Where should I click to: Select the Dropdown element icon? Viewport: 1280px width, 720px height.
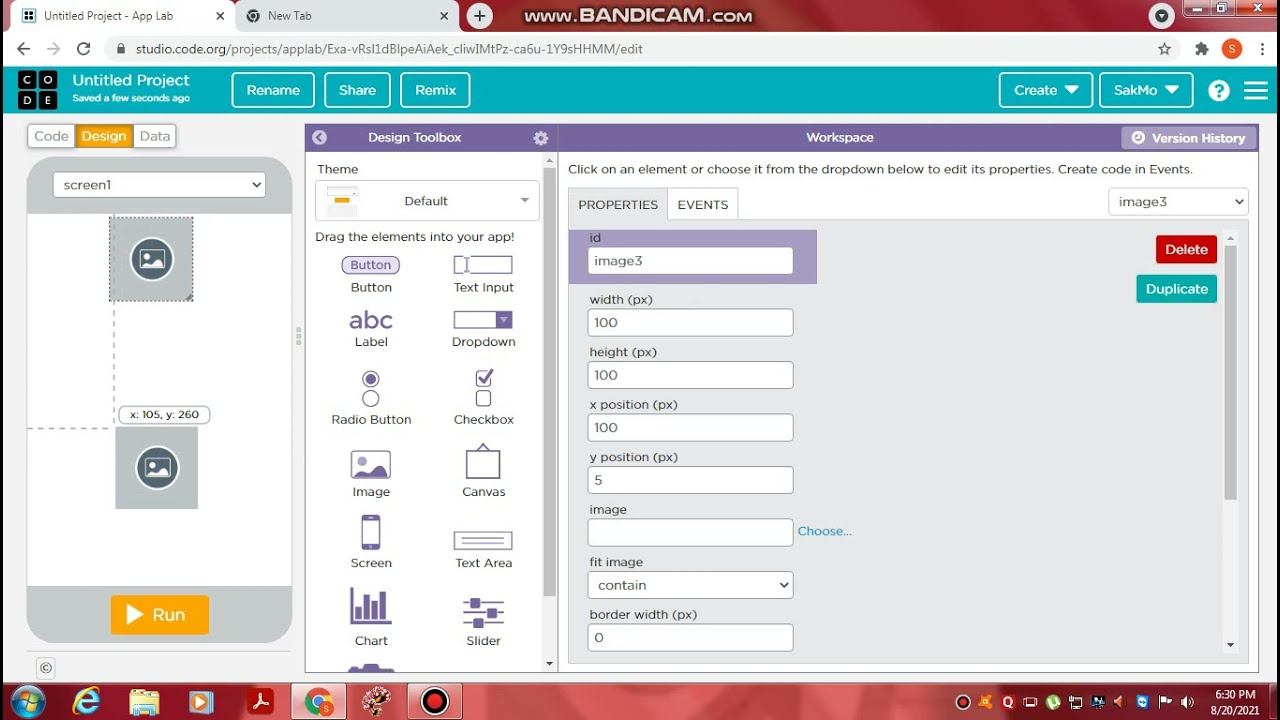click(x=483, y=320)
